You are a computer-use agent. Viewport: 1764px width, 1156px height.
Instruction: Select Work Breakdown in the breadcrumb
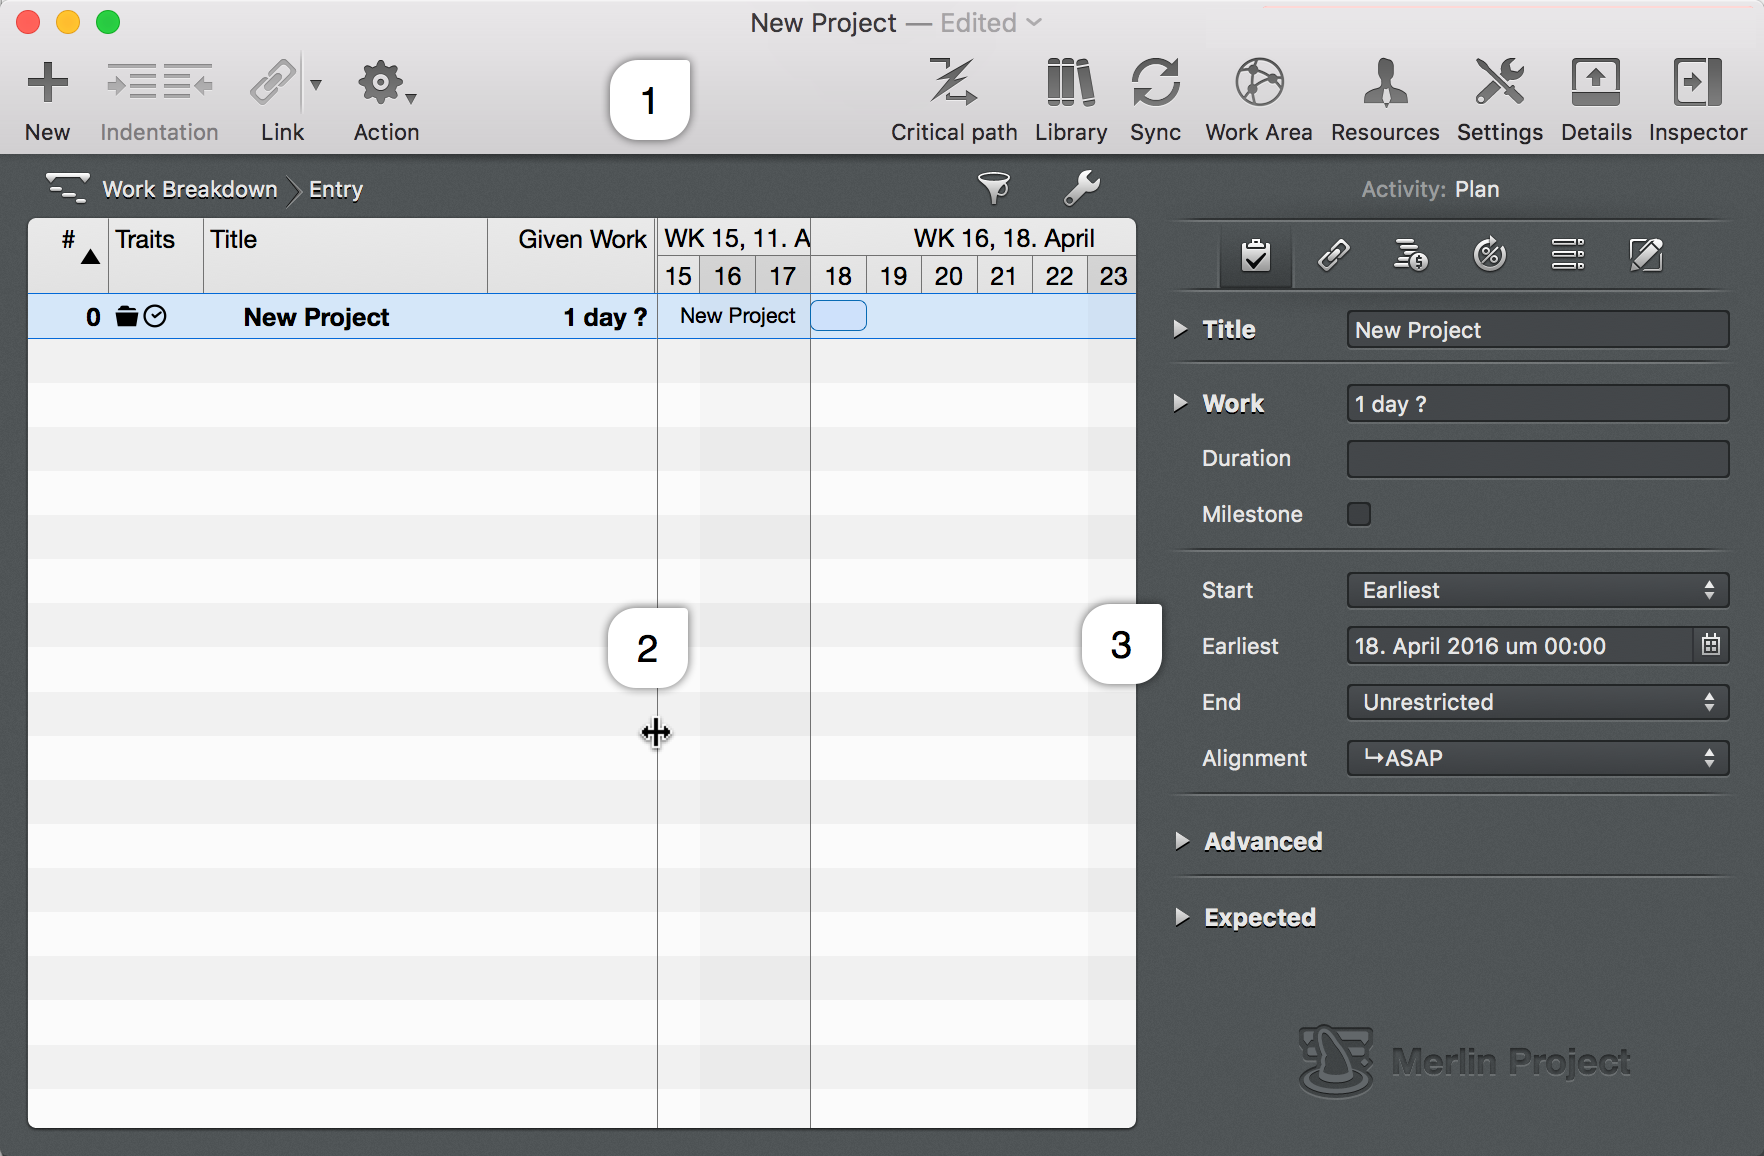pyautogui.click(x=190, y=189)
